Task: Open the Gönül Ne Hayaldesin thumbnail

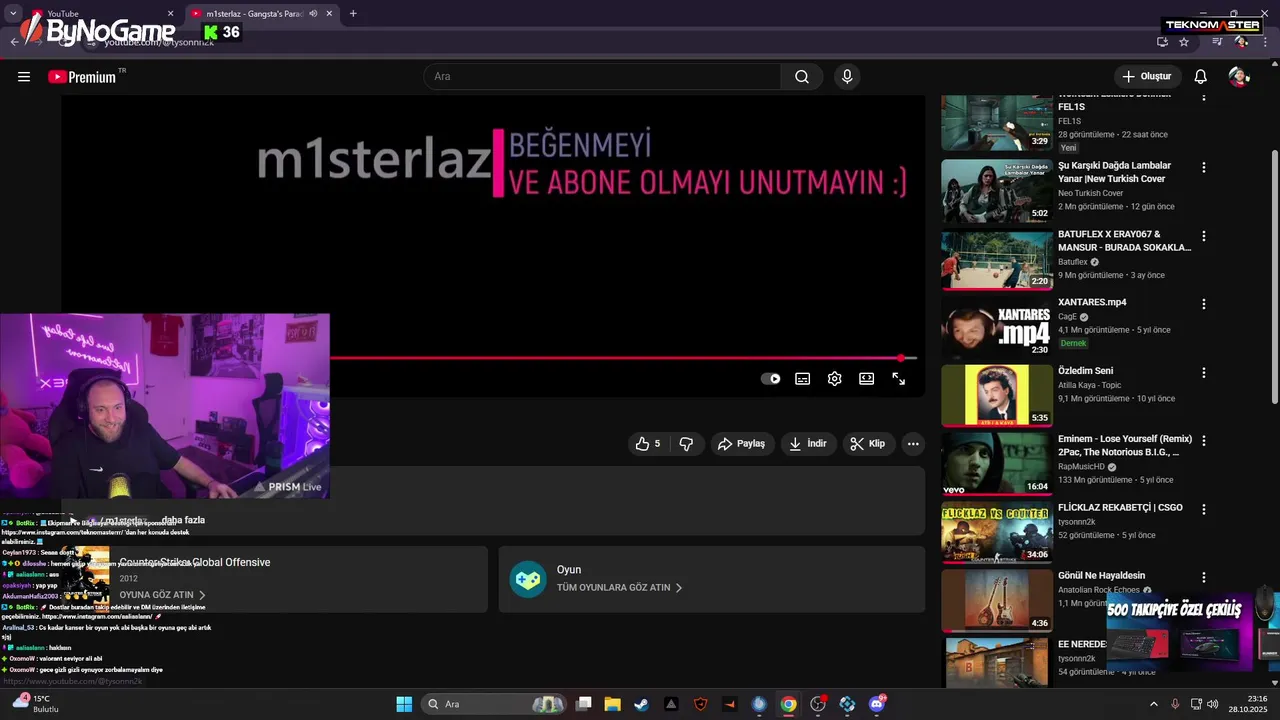Action: (x=996, y=600)
